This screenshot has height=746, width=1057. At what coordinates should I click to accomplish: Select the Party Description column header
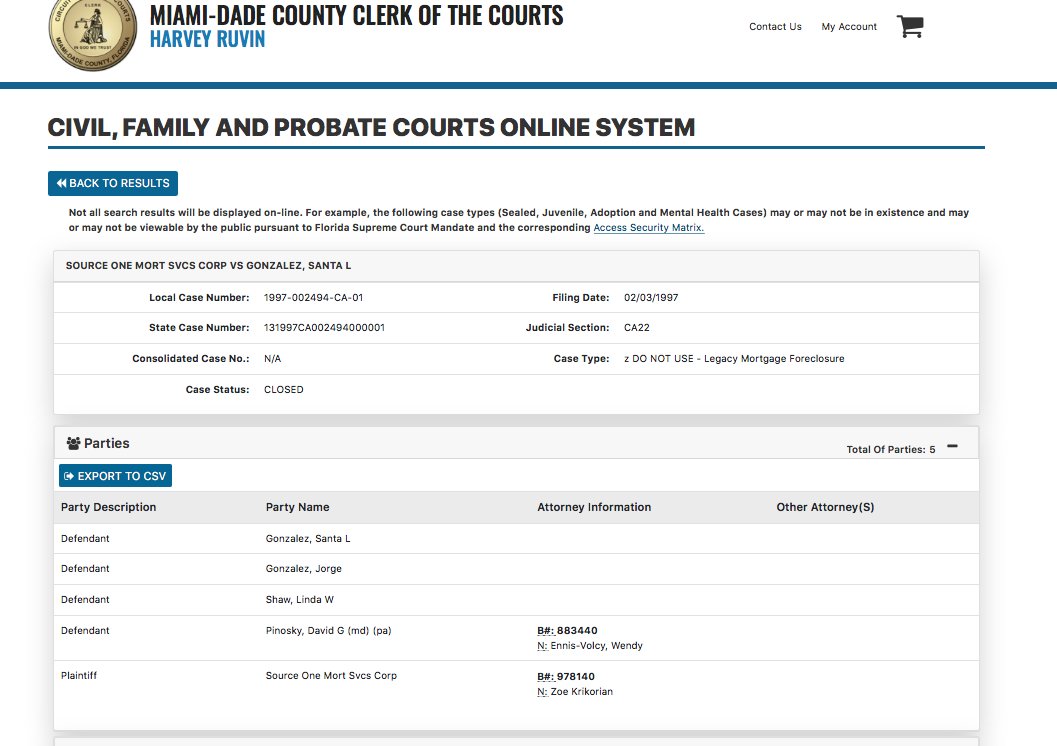(x=109, y=507)
